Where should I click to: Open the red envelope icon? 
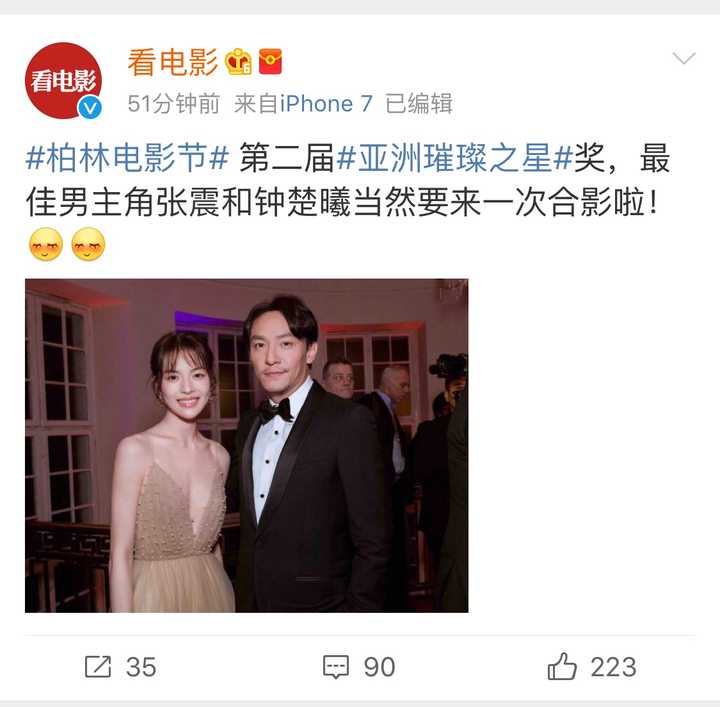click(270, 62)
